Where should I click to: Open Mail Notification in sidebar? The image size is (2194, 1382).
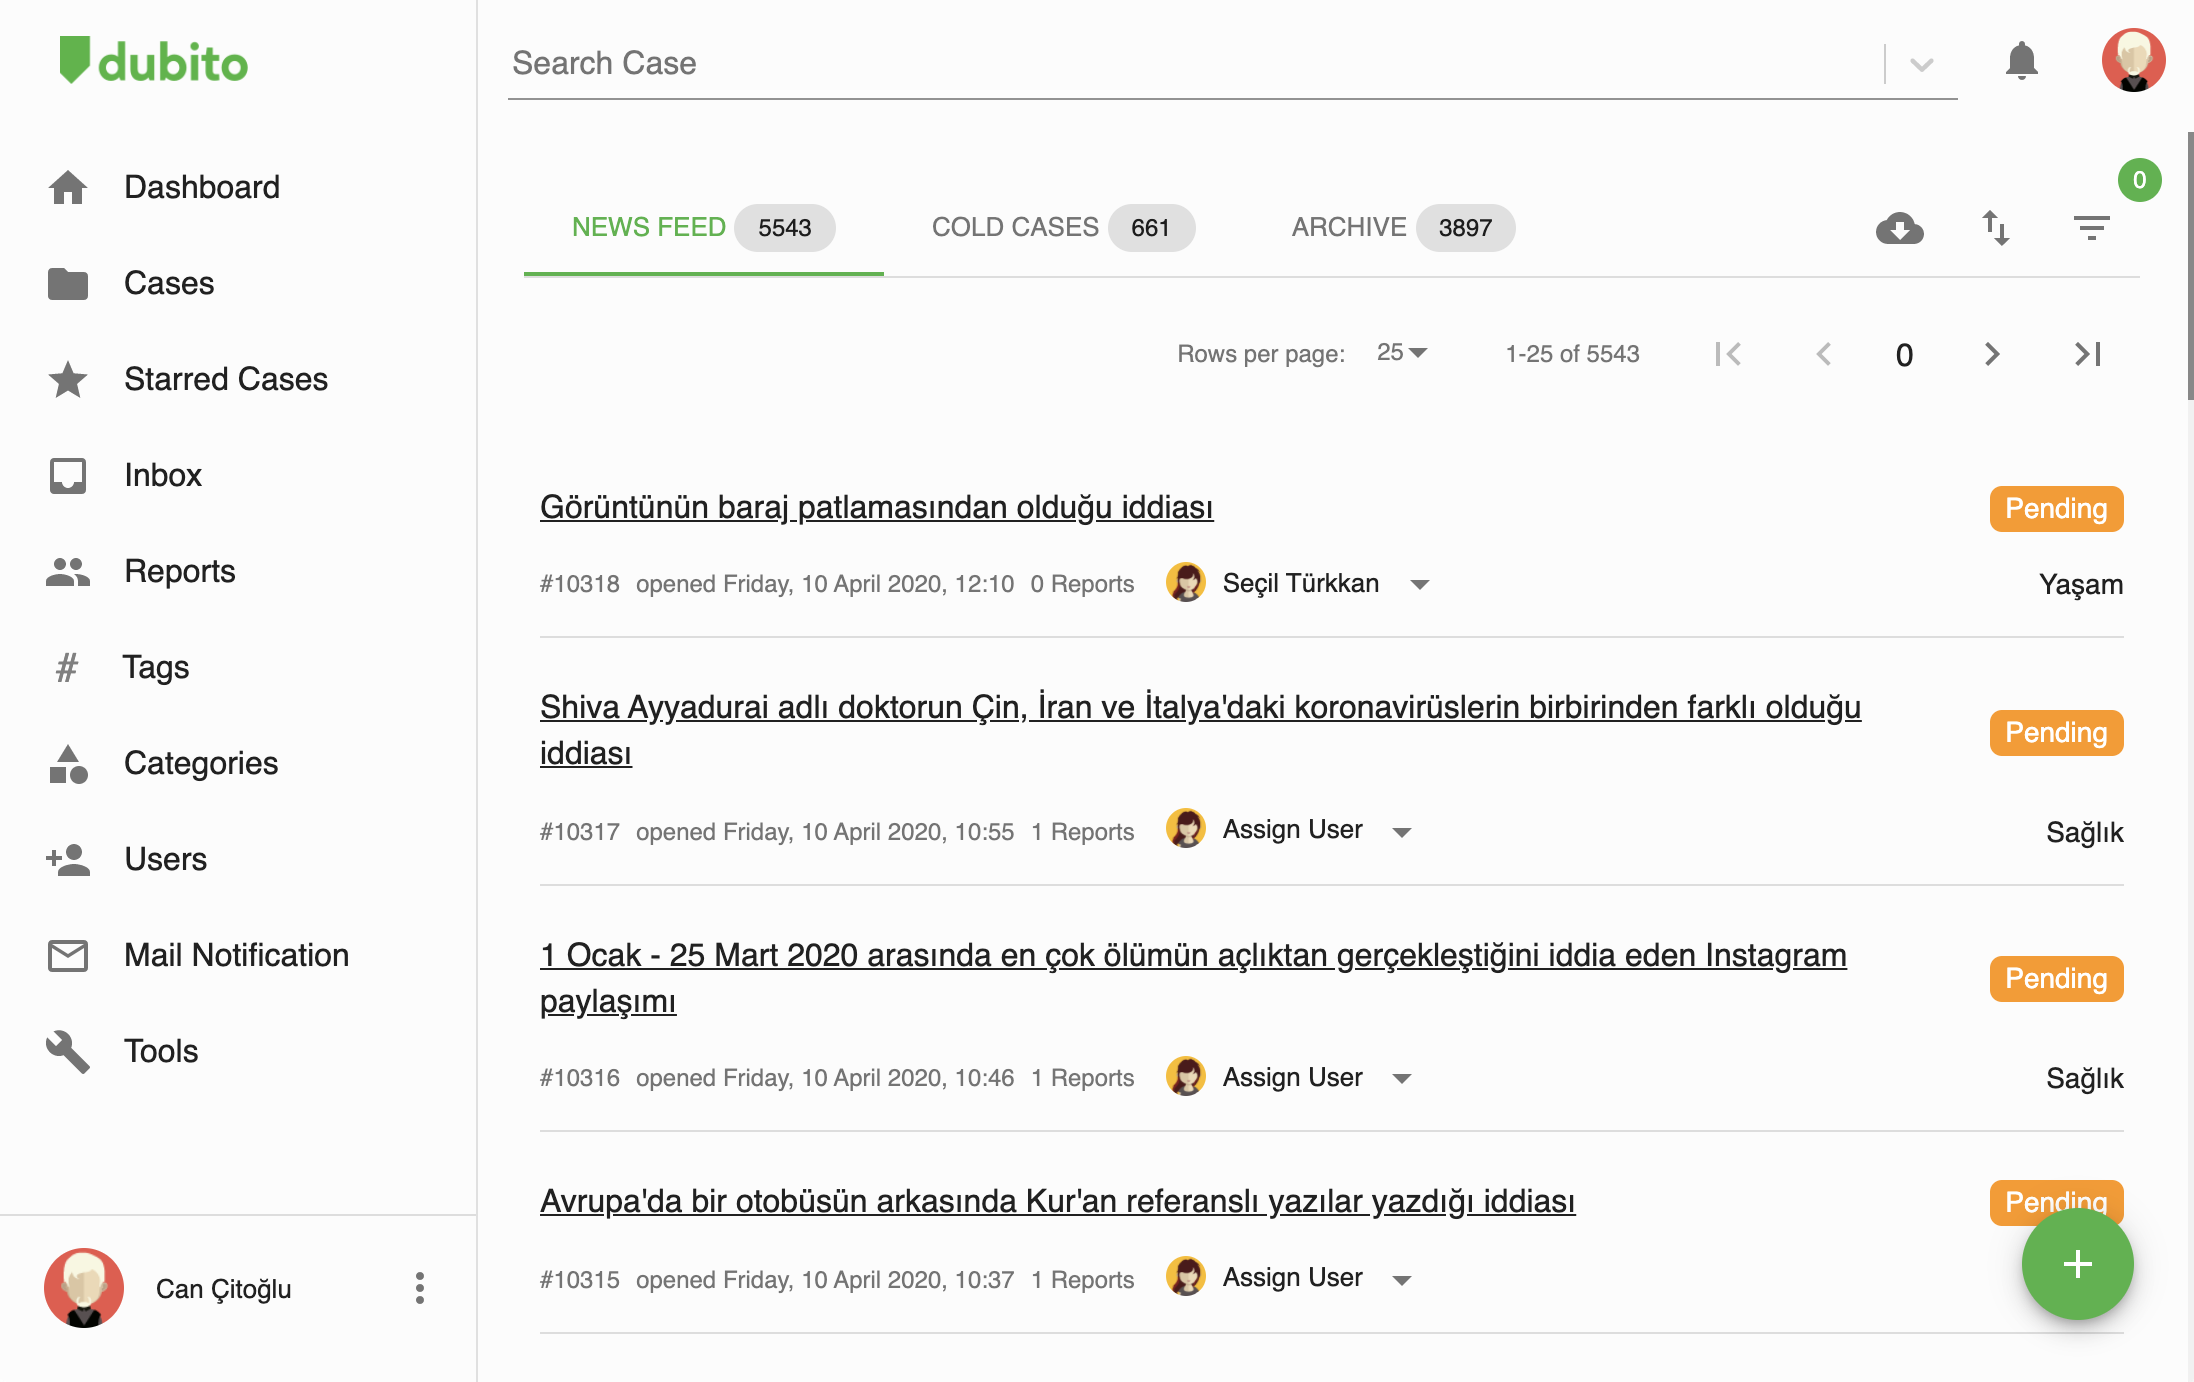236,955
